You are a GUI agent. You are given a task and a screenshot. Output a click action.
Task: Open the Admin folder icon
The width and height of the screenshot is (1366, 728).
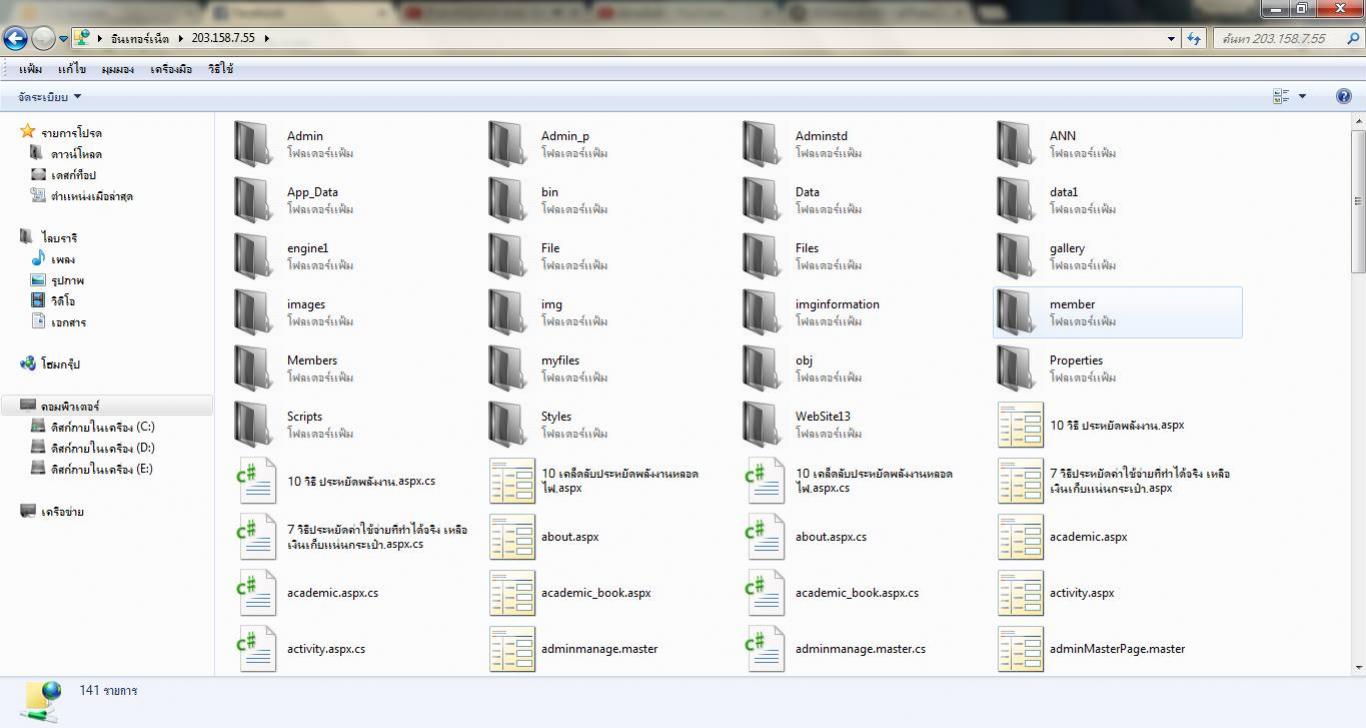pyautogui.click(x=253, y=143)
